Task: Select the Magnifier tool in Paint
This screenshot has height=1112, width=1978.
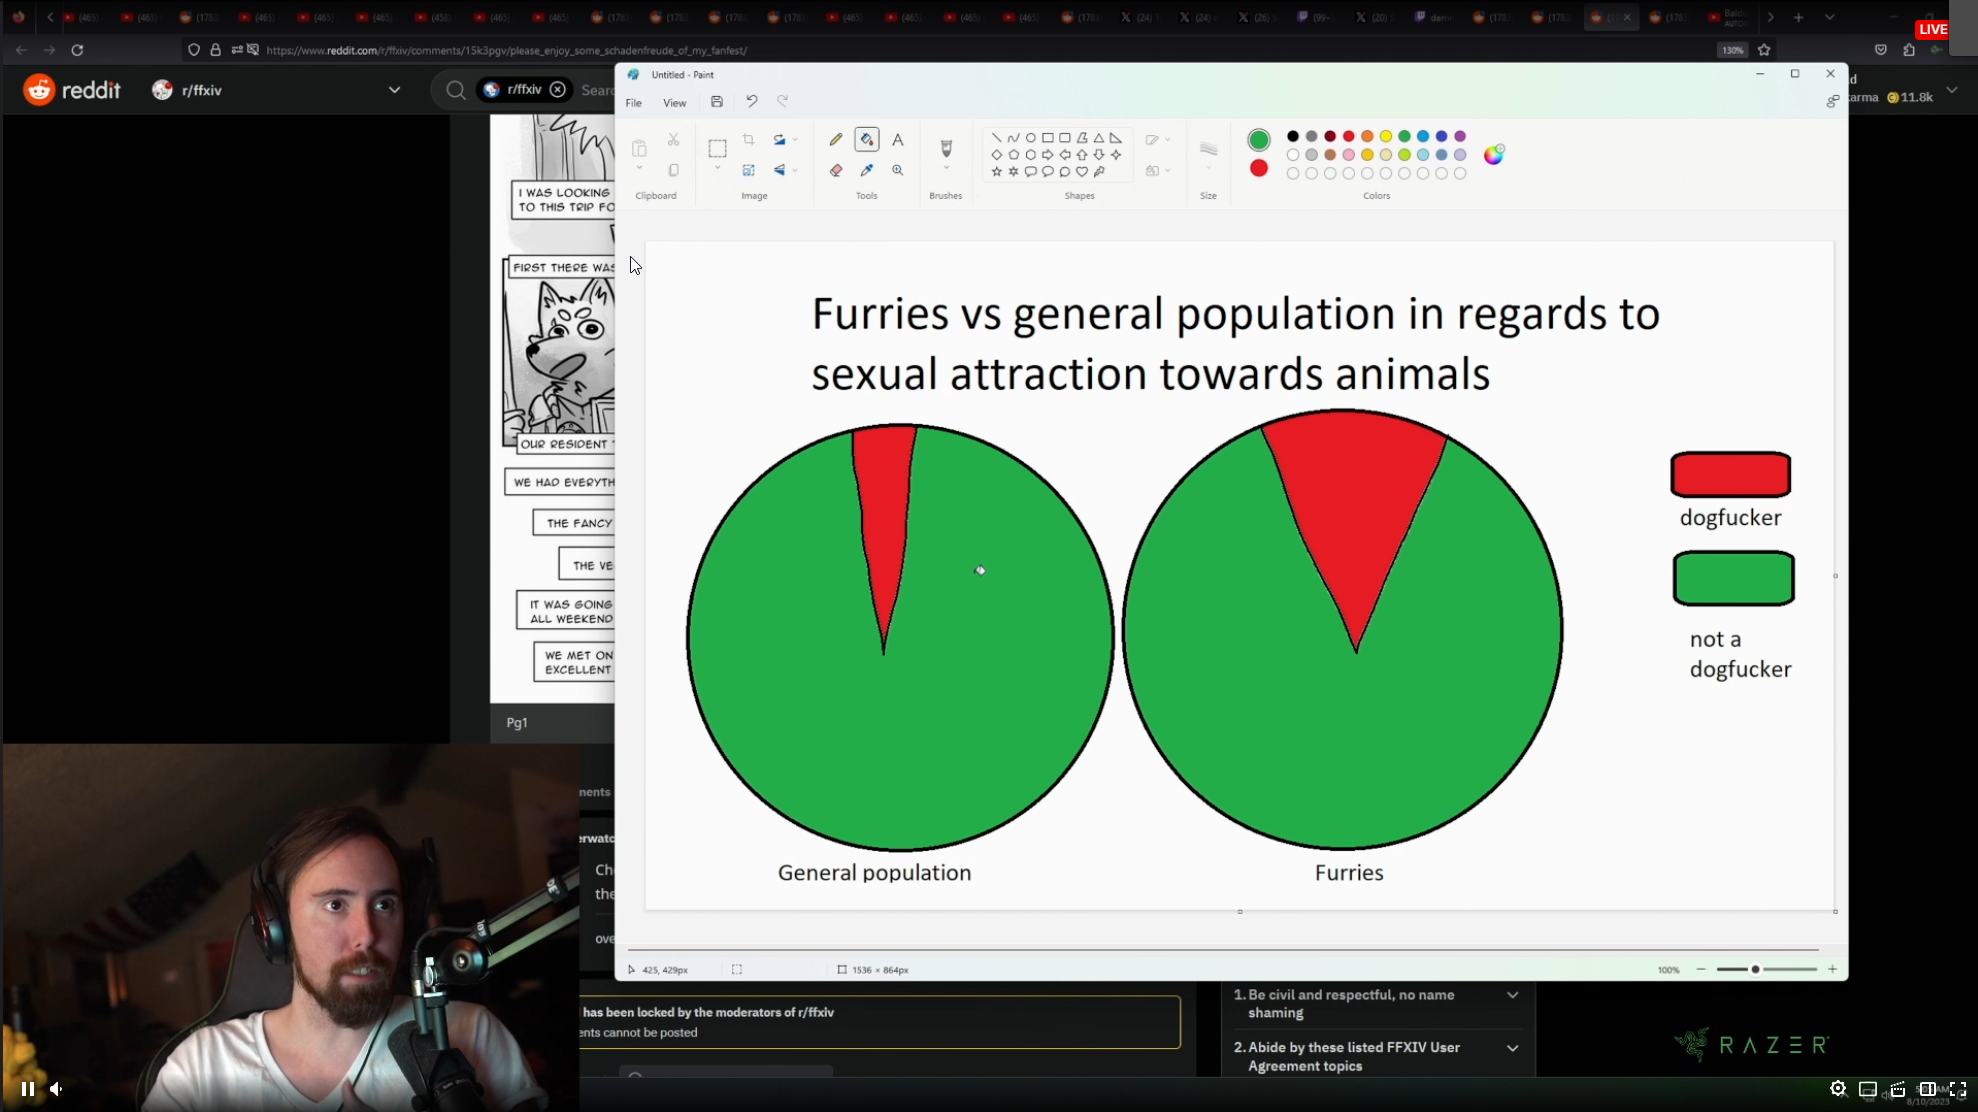Action: pyautogui.click(x=898, y=170)
